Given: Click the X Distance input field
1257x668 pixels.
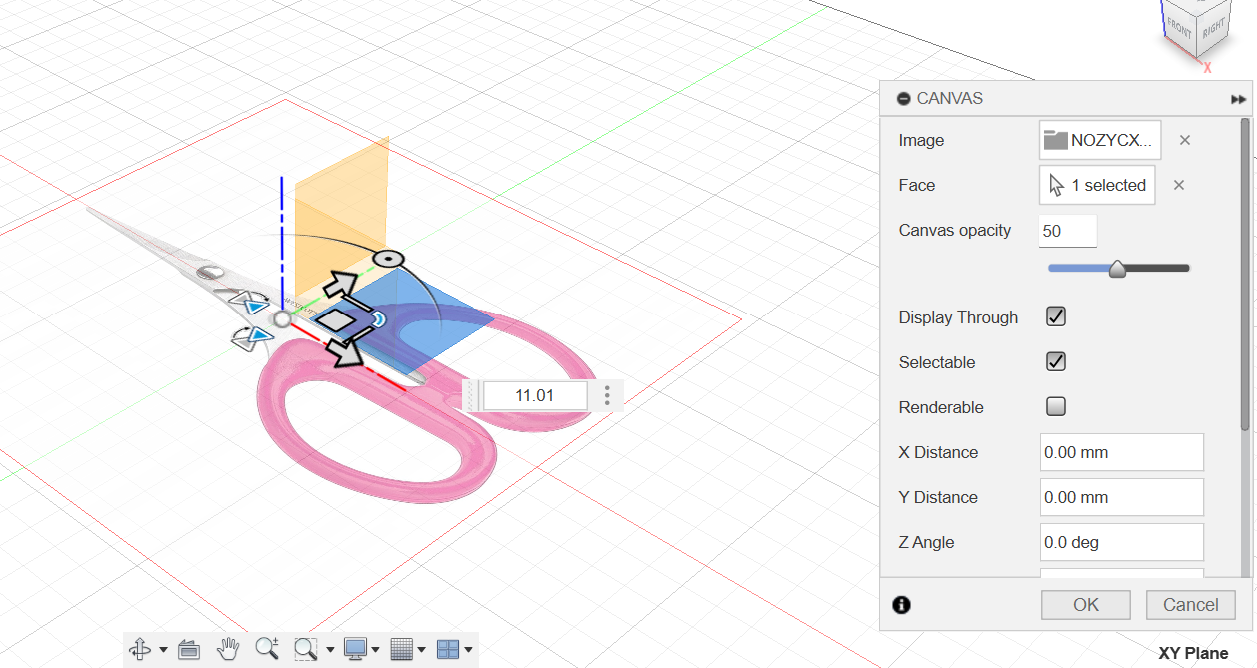Looking at the screenshot, I should (x=1121, y=452).
